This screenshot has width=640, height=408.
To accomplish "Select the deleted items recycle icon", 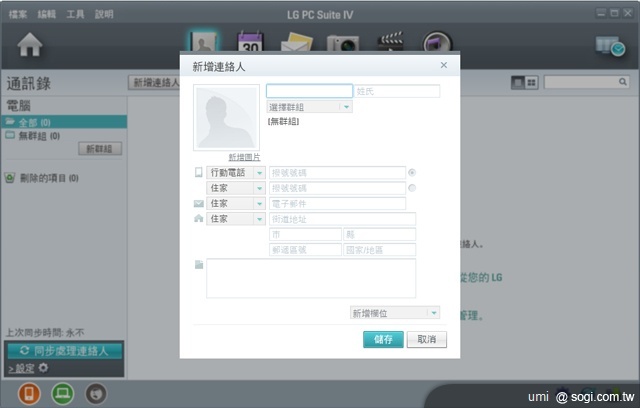I will click(x=10, y=178).
